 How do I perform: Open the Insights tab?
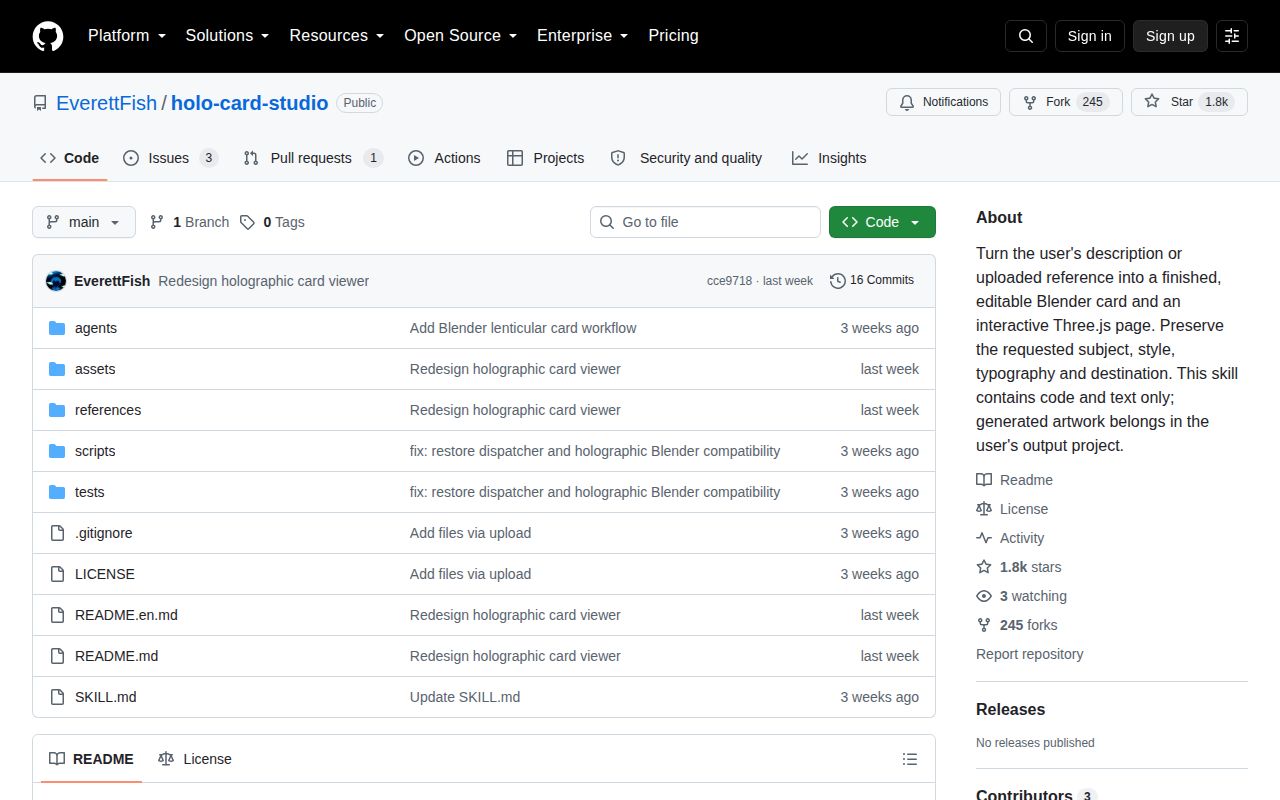[x=829, y=158]
